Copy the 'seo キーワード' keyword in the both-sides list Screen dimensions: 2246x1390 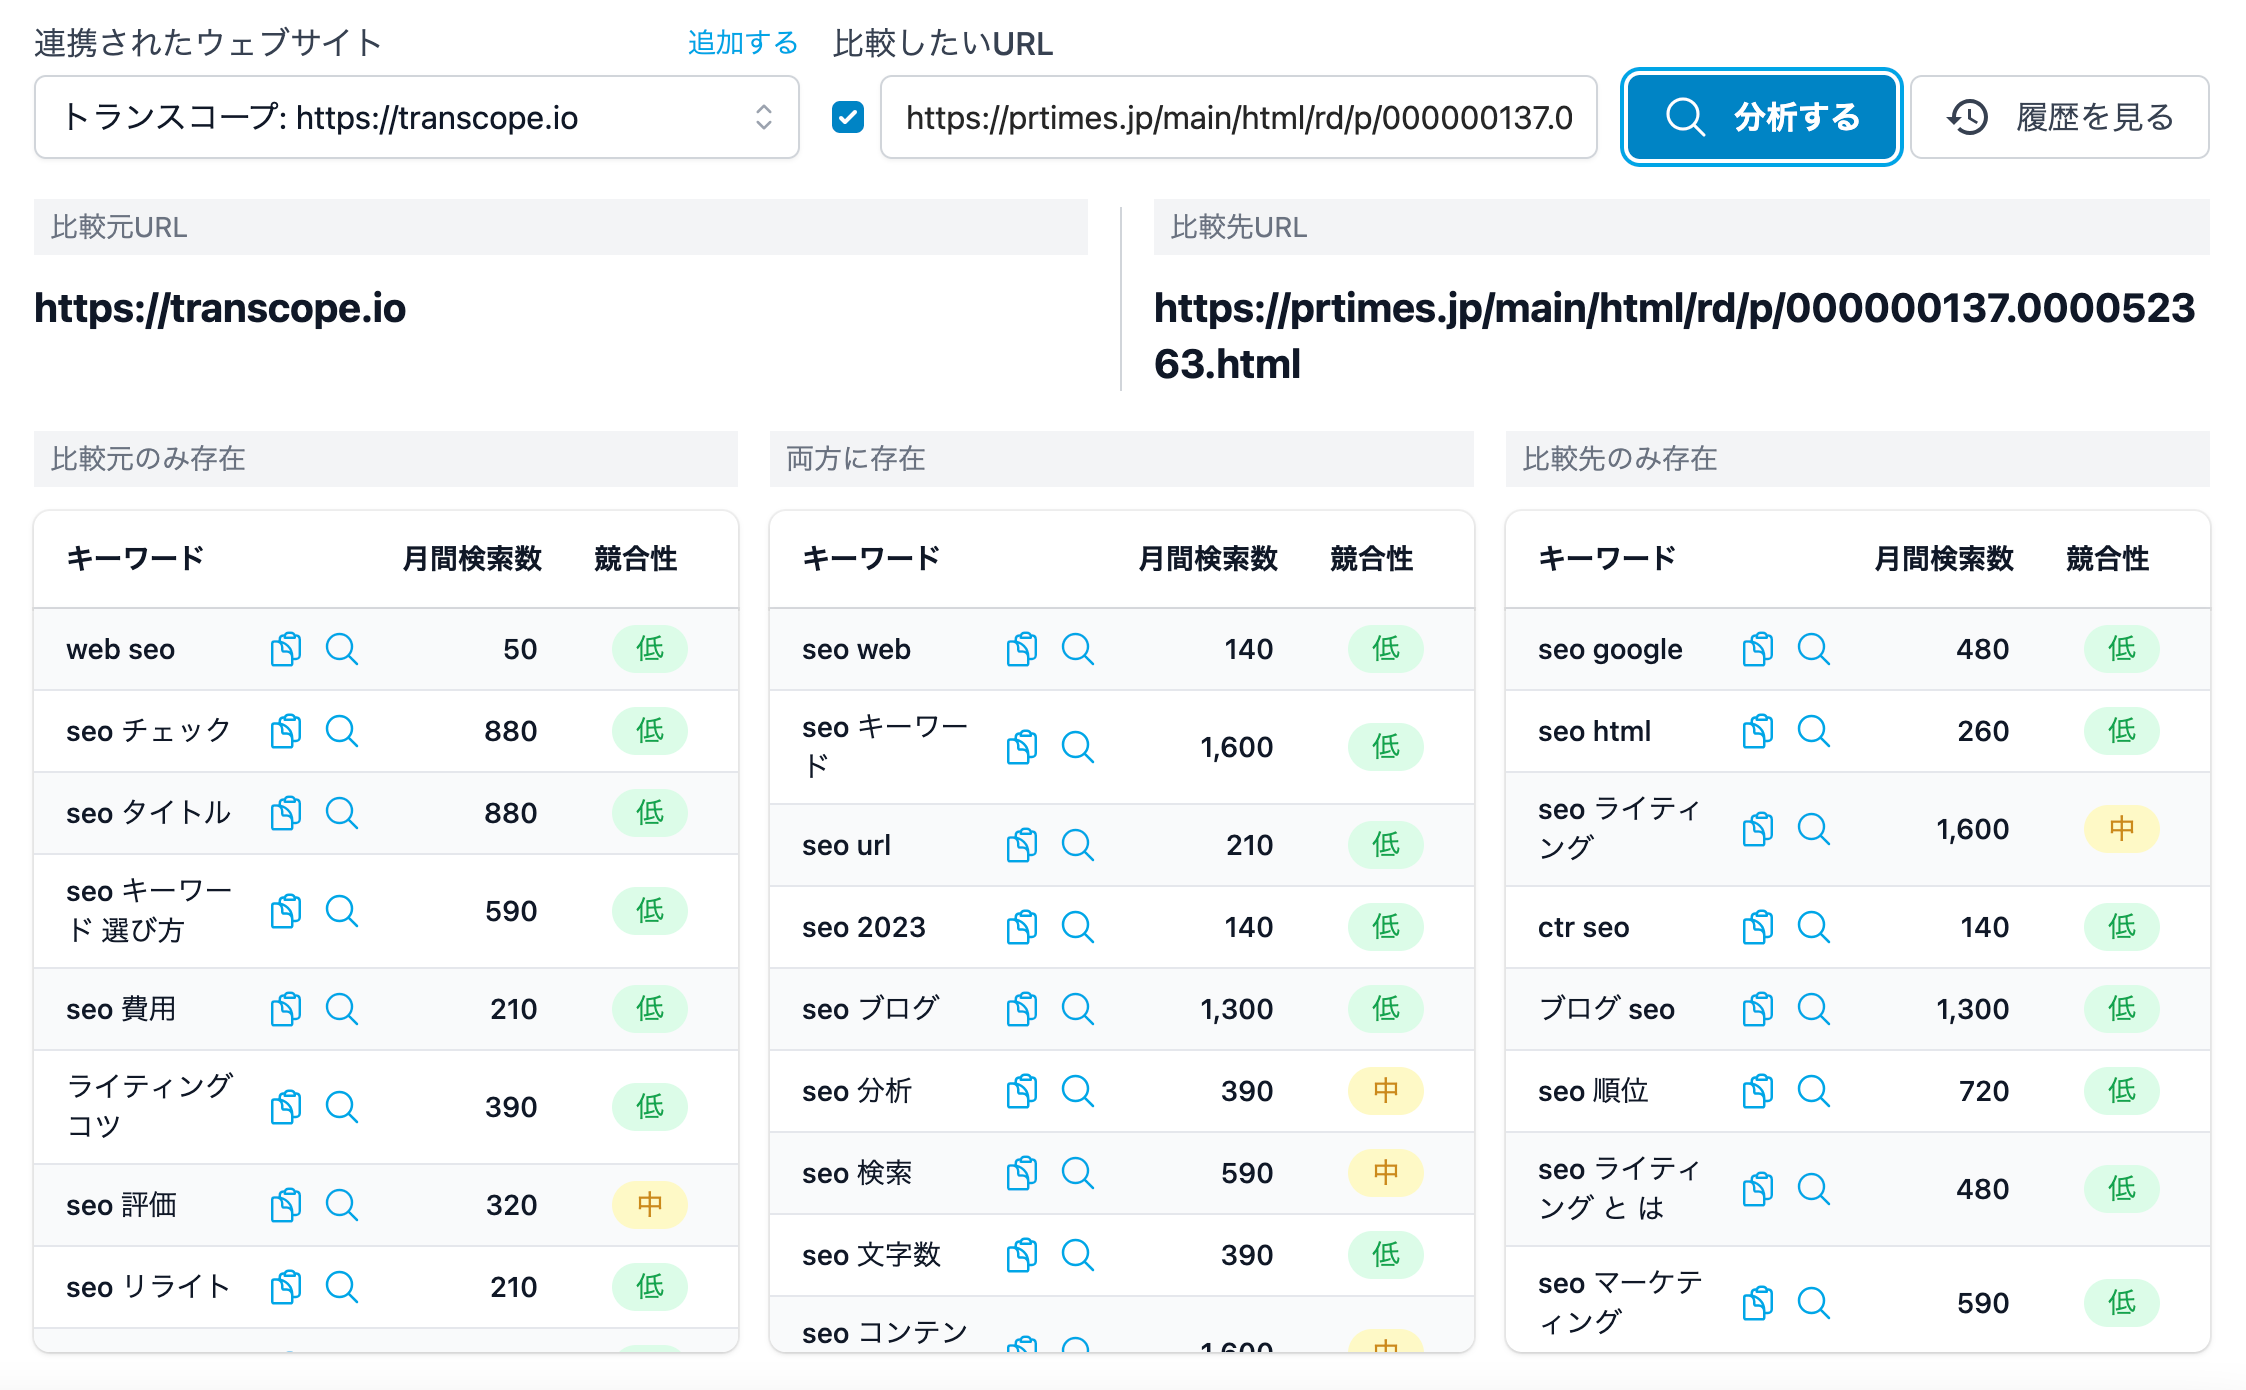(x=1022, y=747)
